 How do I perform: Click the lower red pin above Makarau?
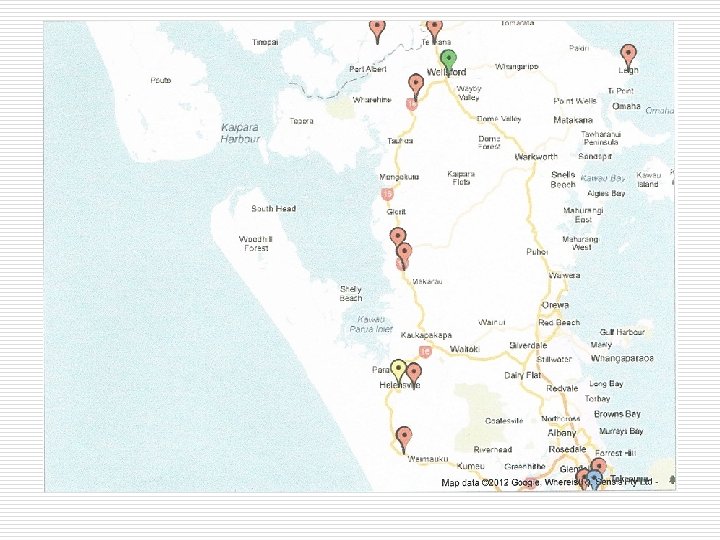click(x=404, y=256)
